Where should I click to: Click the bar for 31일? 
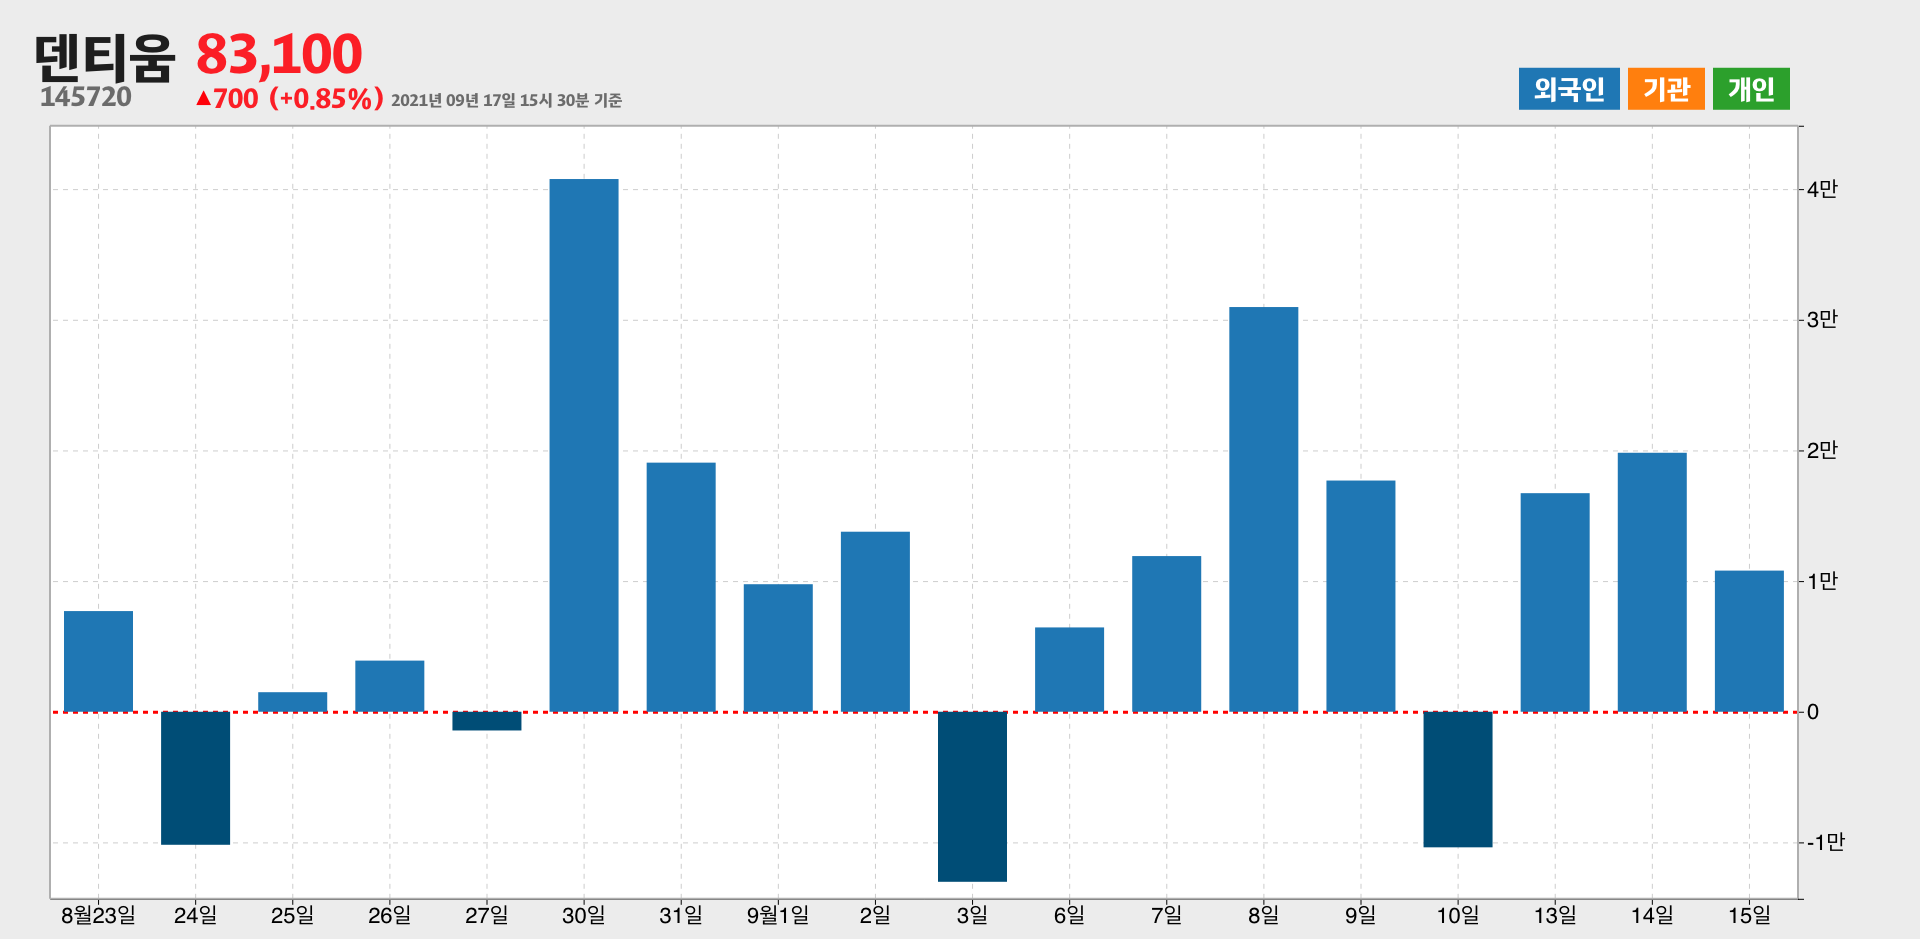pos(681,587)
